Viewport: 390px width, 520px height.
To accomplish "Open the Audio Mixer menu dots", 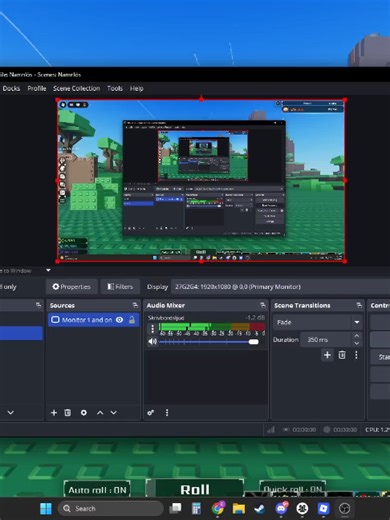I will pos(167,413).
